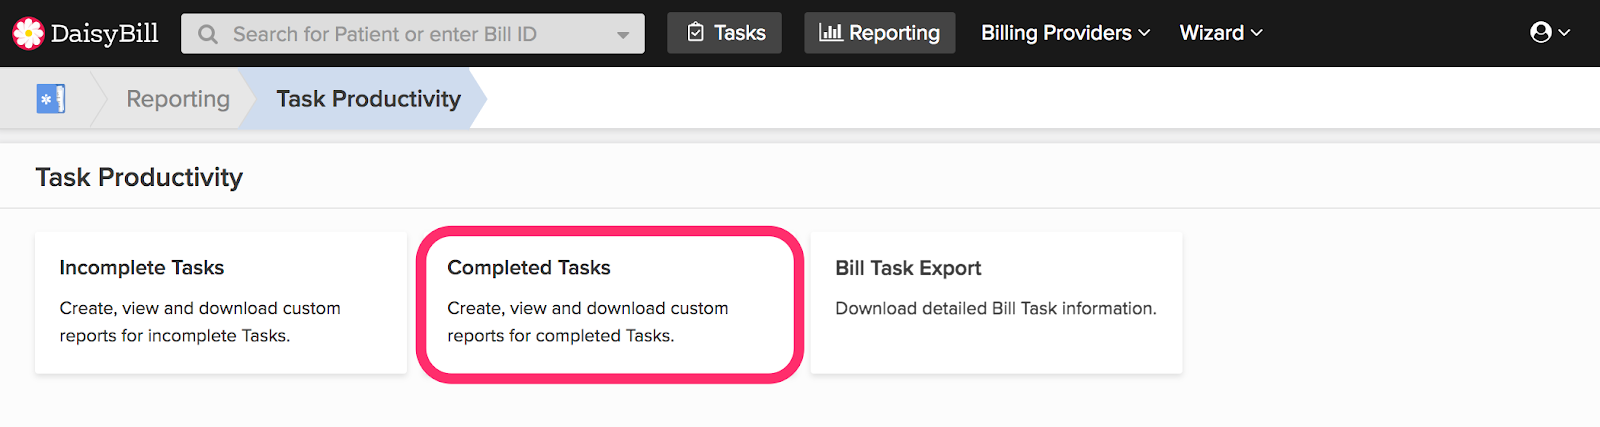Screen dimensions: 1600x427
Task: Click the DaisyBill flower logo icon
Action: tap(28, 33)
